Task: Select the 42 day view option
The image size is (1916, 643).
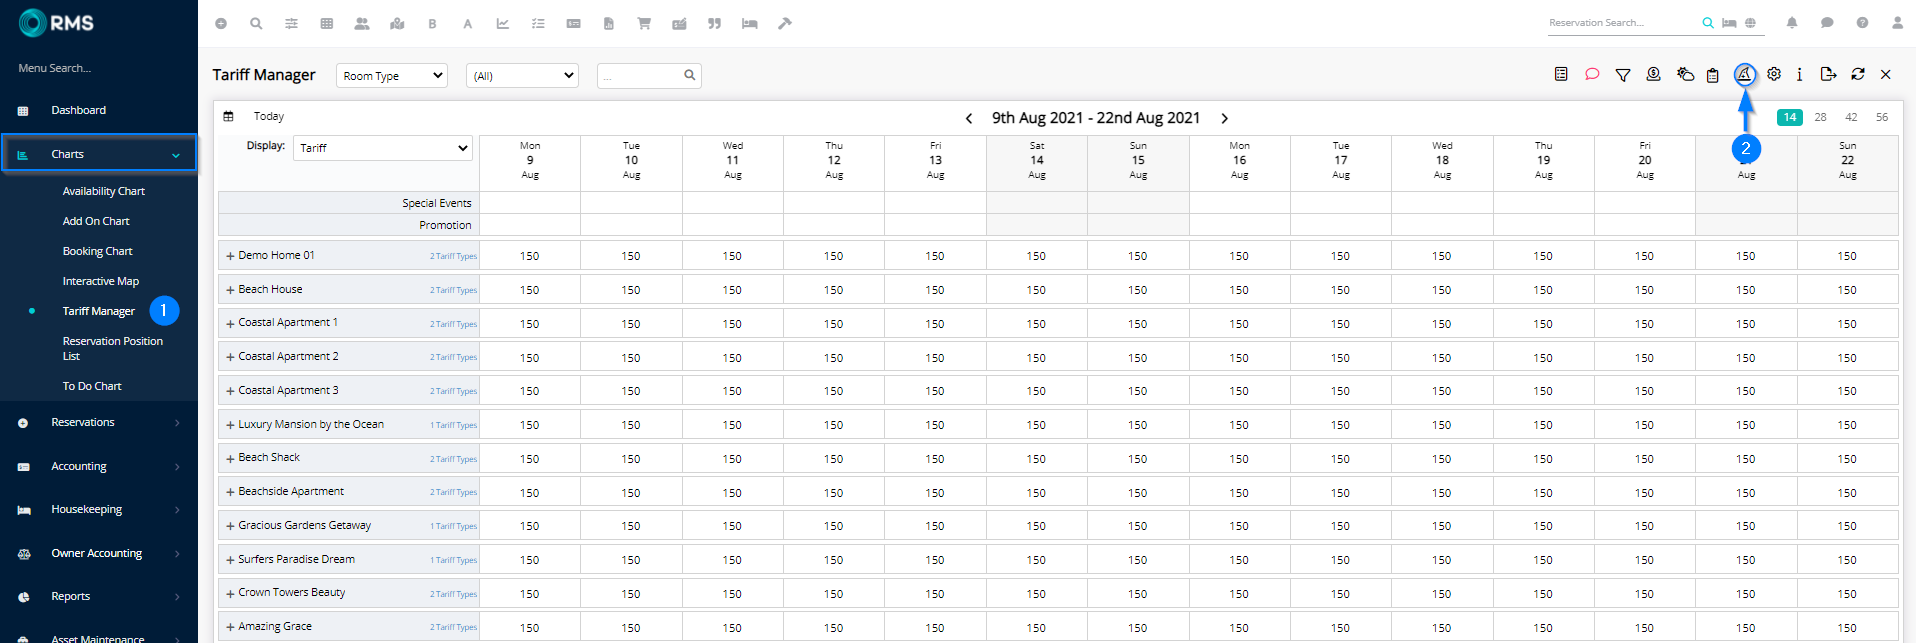Action: [x=1851, y=117]
